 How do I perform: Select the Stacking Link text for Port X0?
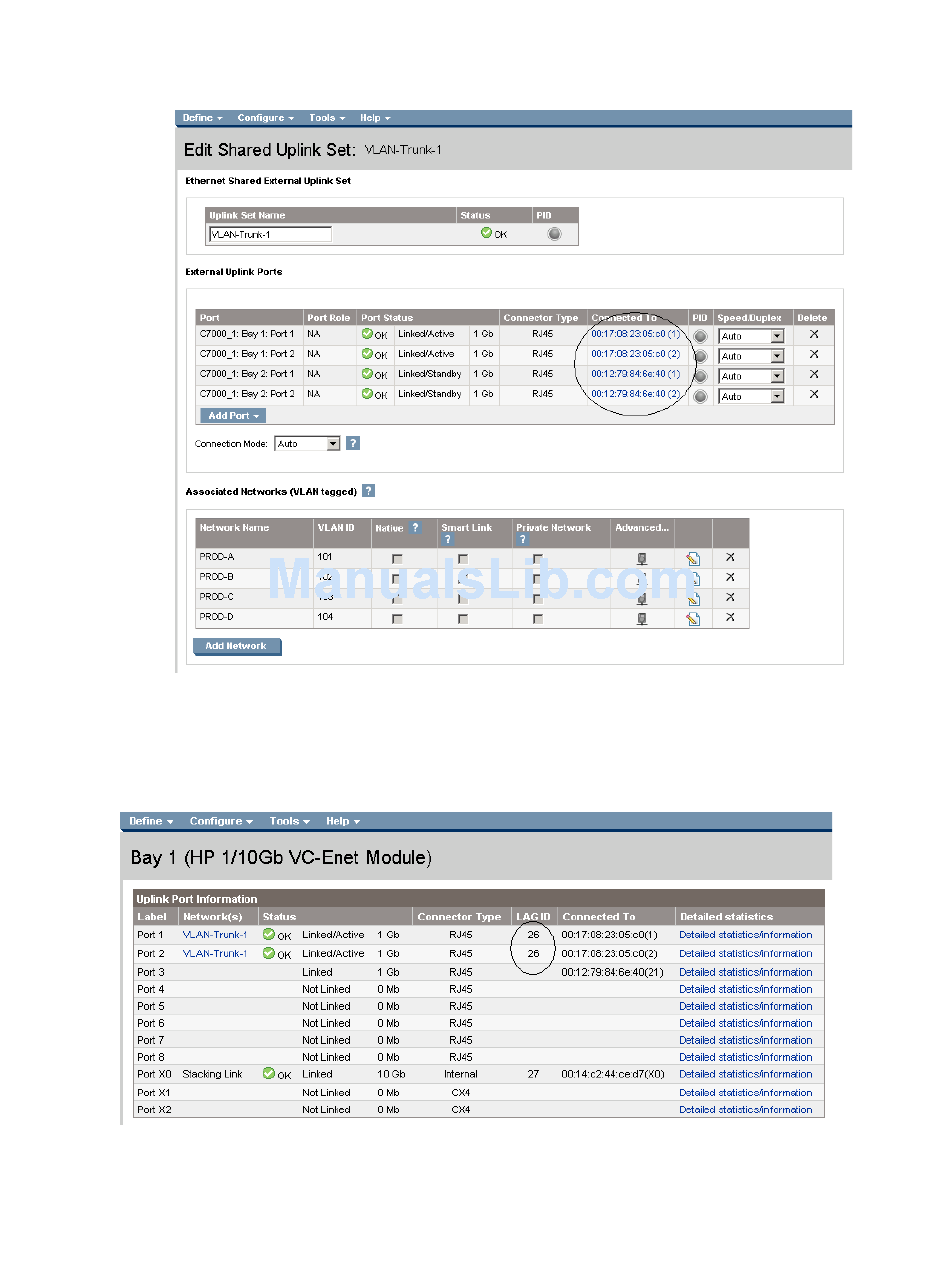point(213,1074)
